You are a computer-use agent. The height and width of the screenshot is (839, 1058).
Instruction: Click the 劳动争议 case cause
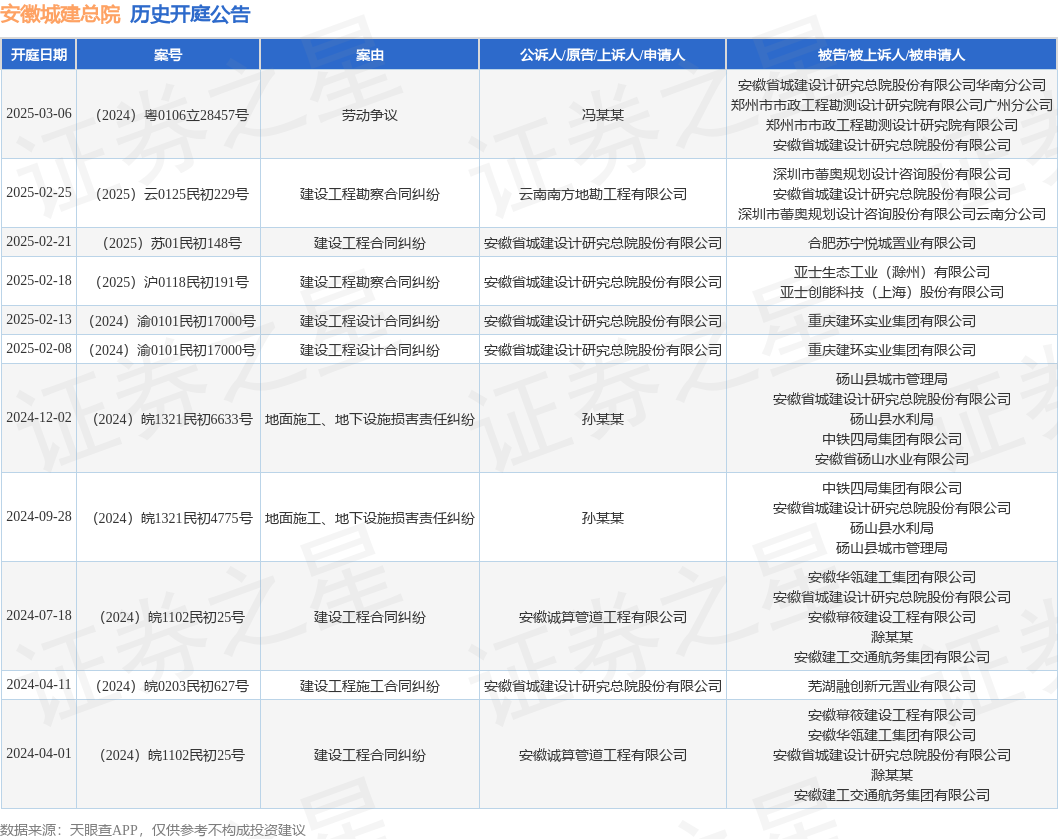click(x=370, y=115)
